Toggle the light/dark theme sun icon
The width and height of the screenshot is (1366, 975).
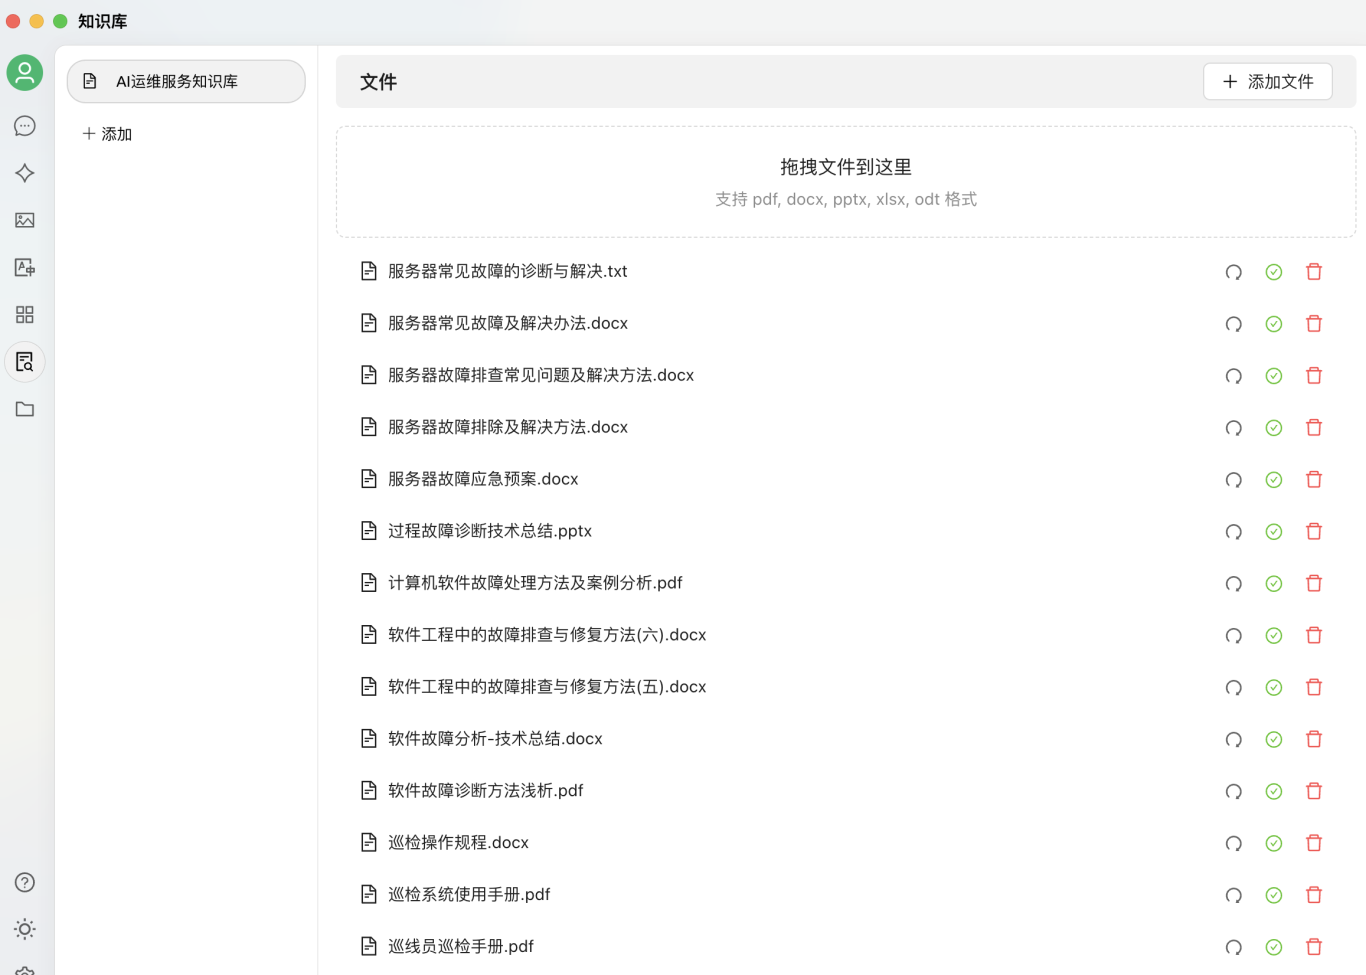25,929
